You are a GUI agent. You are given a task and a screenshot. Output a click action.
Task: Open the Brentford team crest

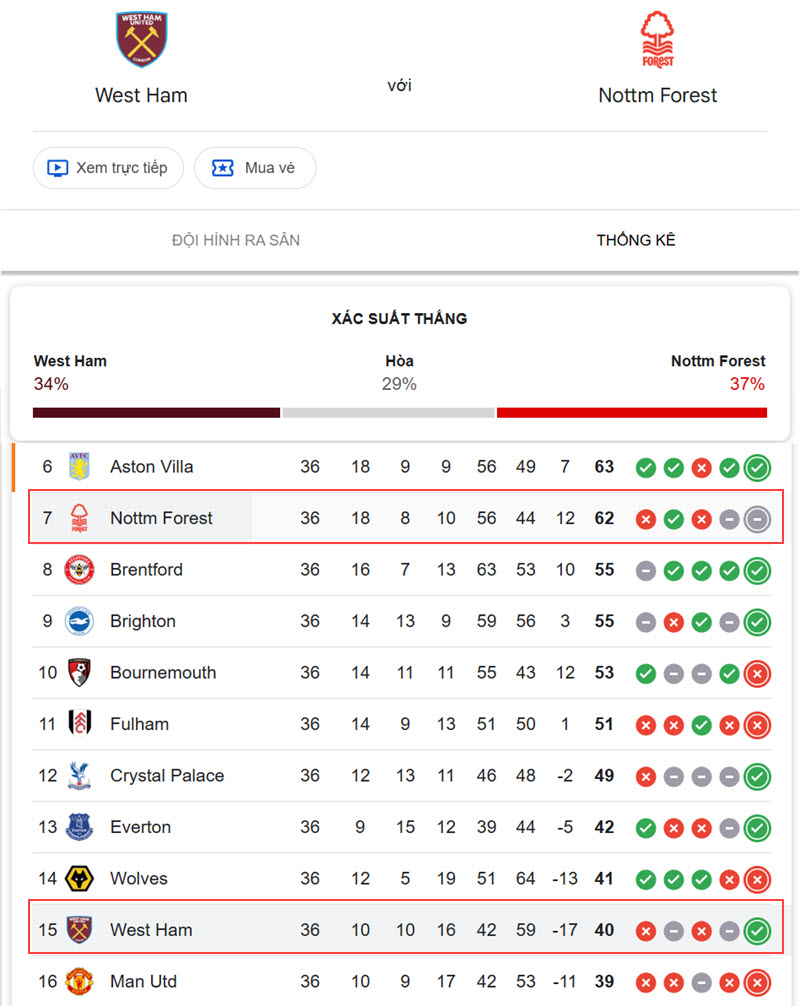pos(80,570)
